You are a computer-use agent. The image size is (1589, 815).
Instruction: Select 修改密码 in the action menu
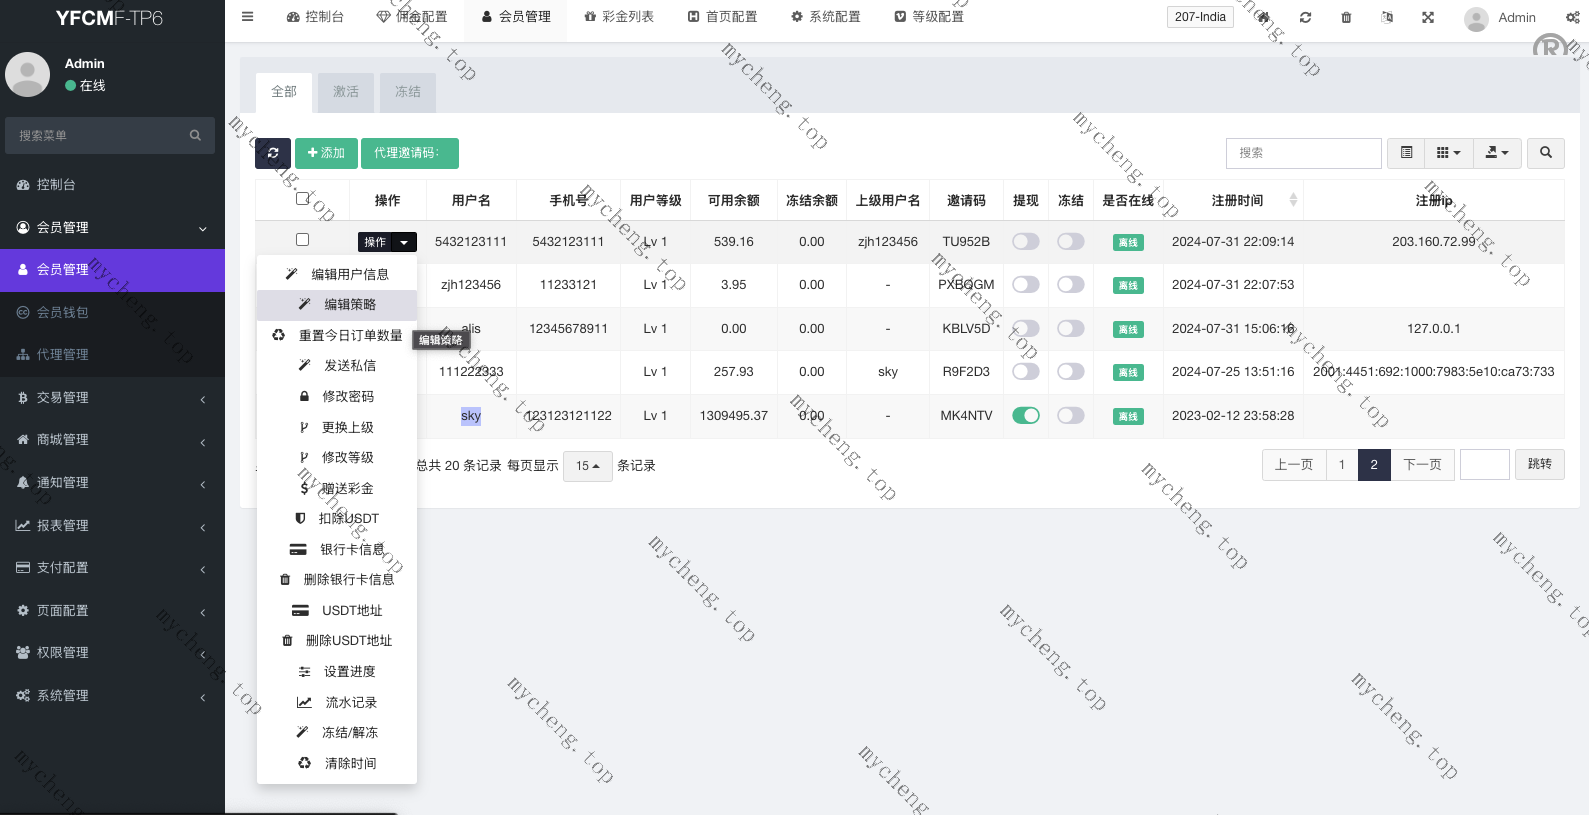click(347, 396)
